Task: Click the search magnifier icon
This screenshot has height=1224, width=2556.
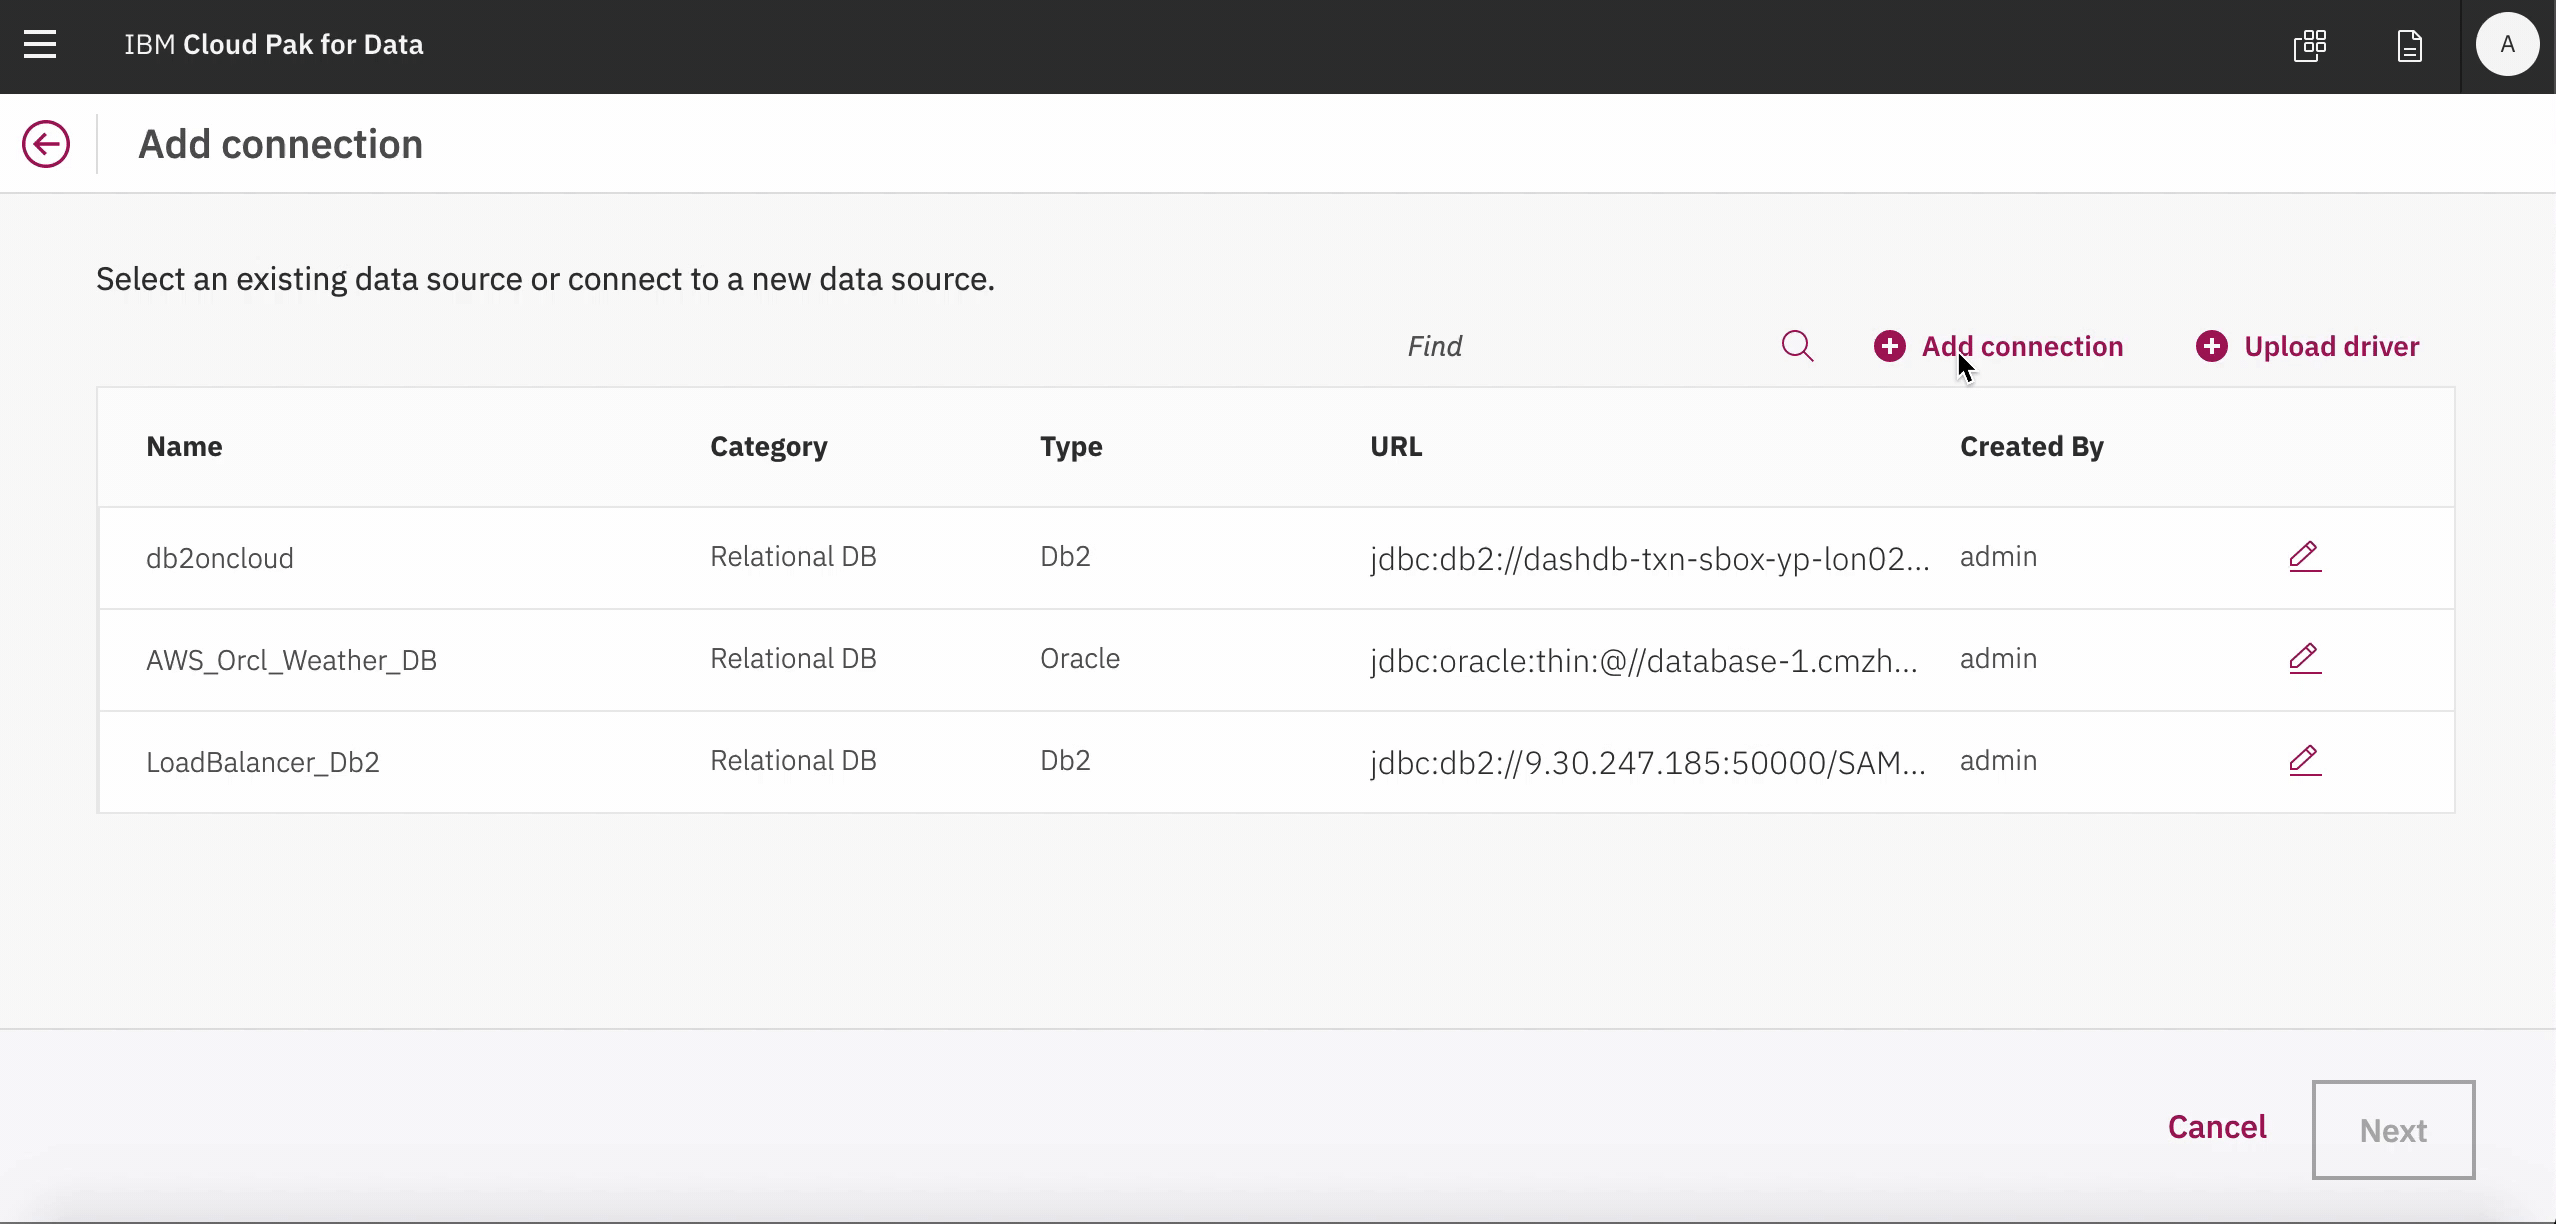Action: (x=1797, y=346)
